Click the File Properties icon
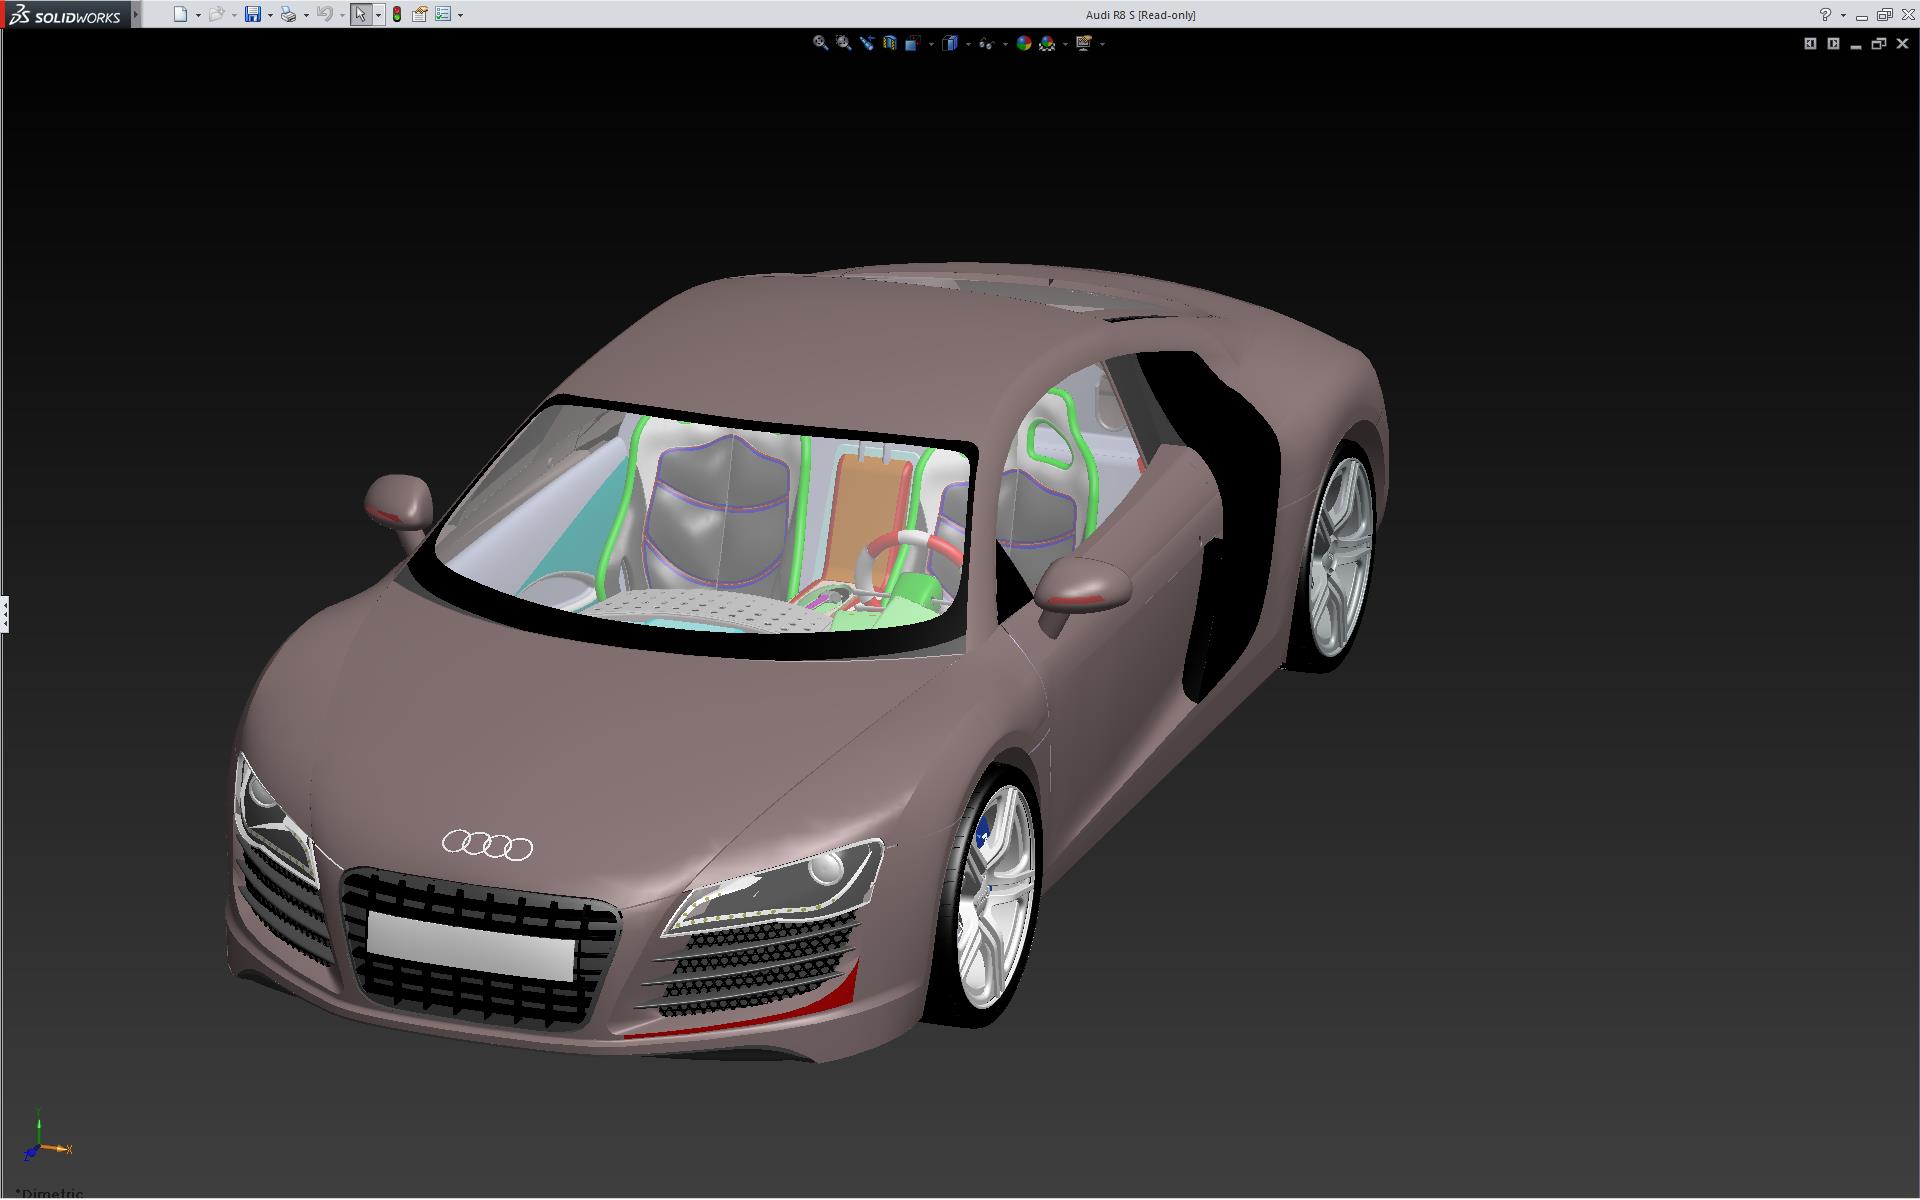This screenshot has width=1920, height=1200. (420, 14)
